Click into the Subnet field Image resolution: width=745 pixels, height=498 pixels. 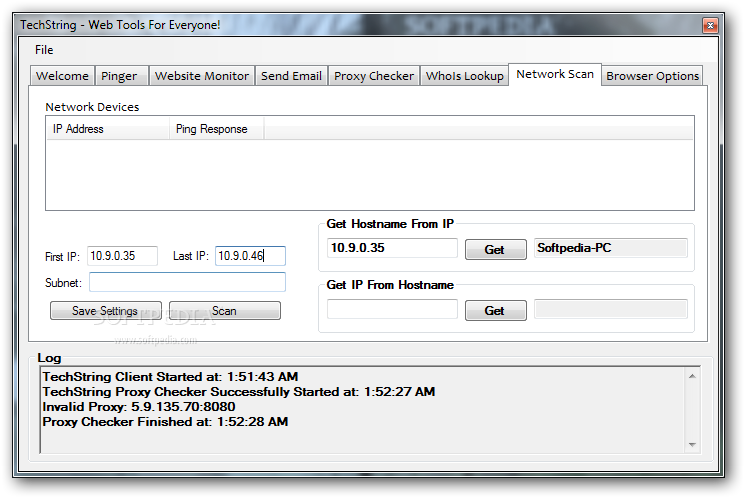[x=187, y=282]
